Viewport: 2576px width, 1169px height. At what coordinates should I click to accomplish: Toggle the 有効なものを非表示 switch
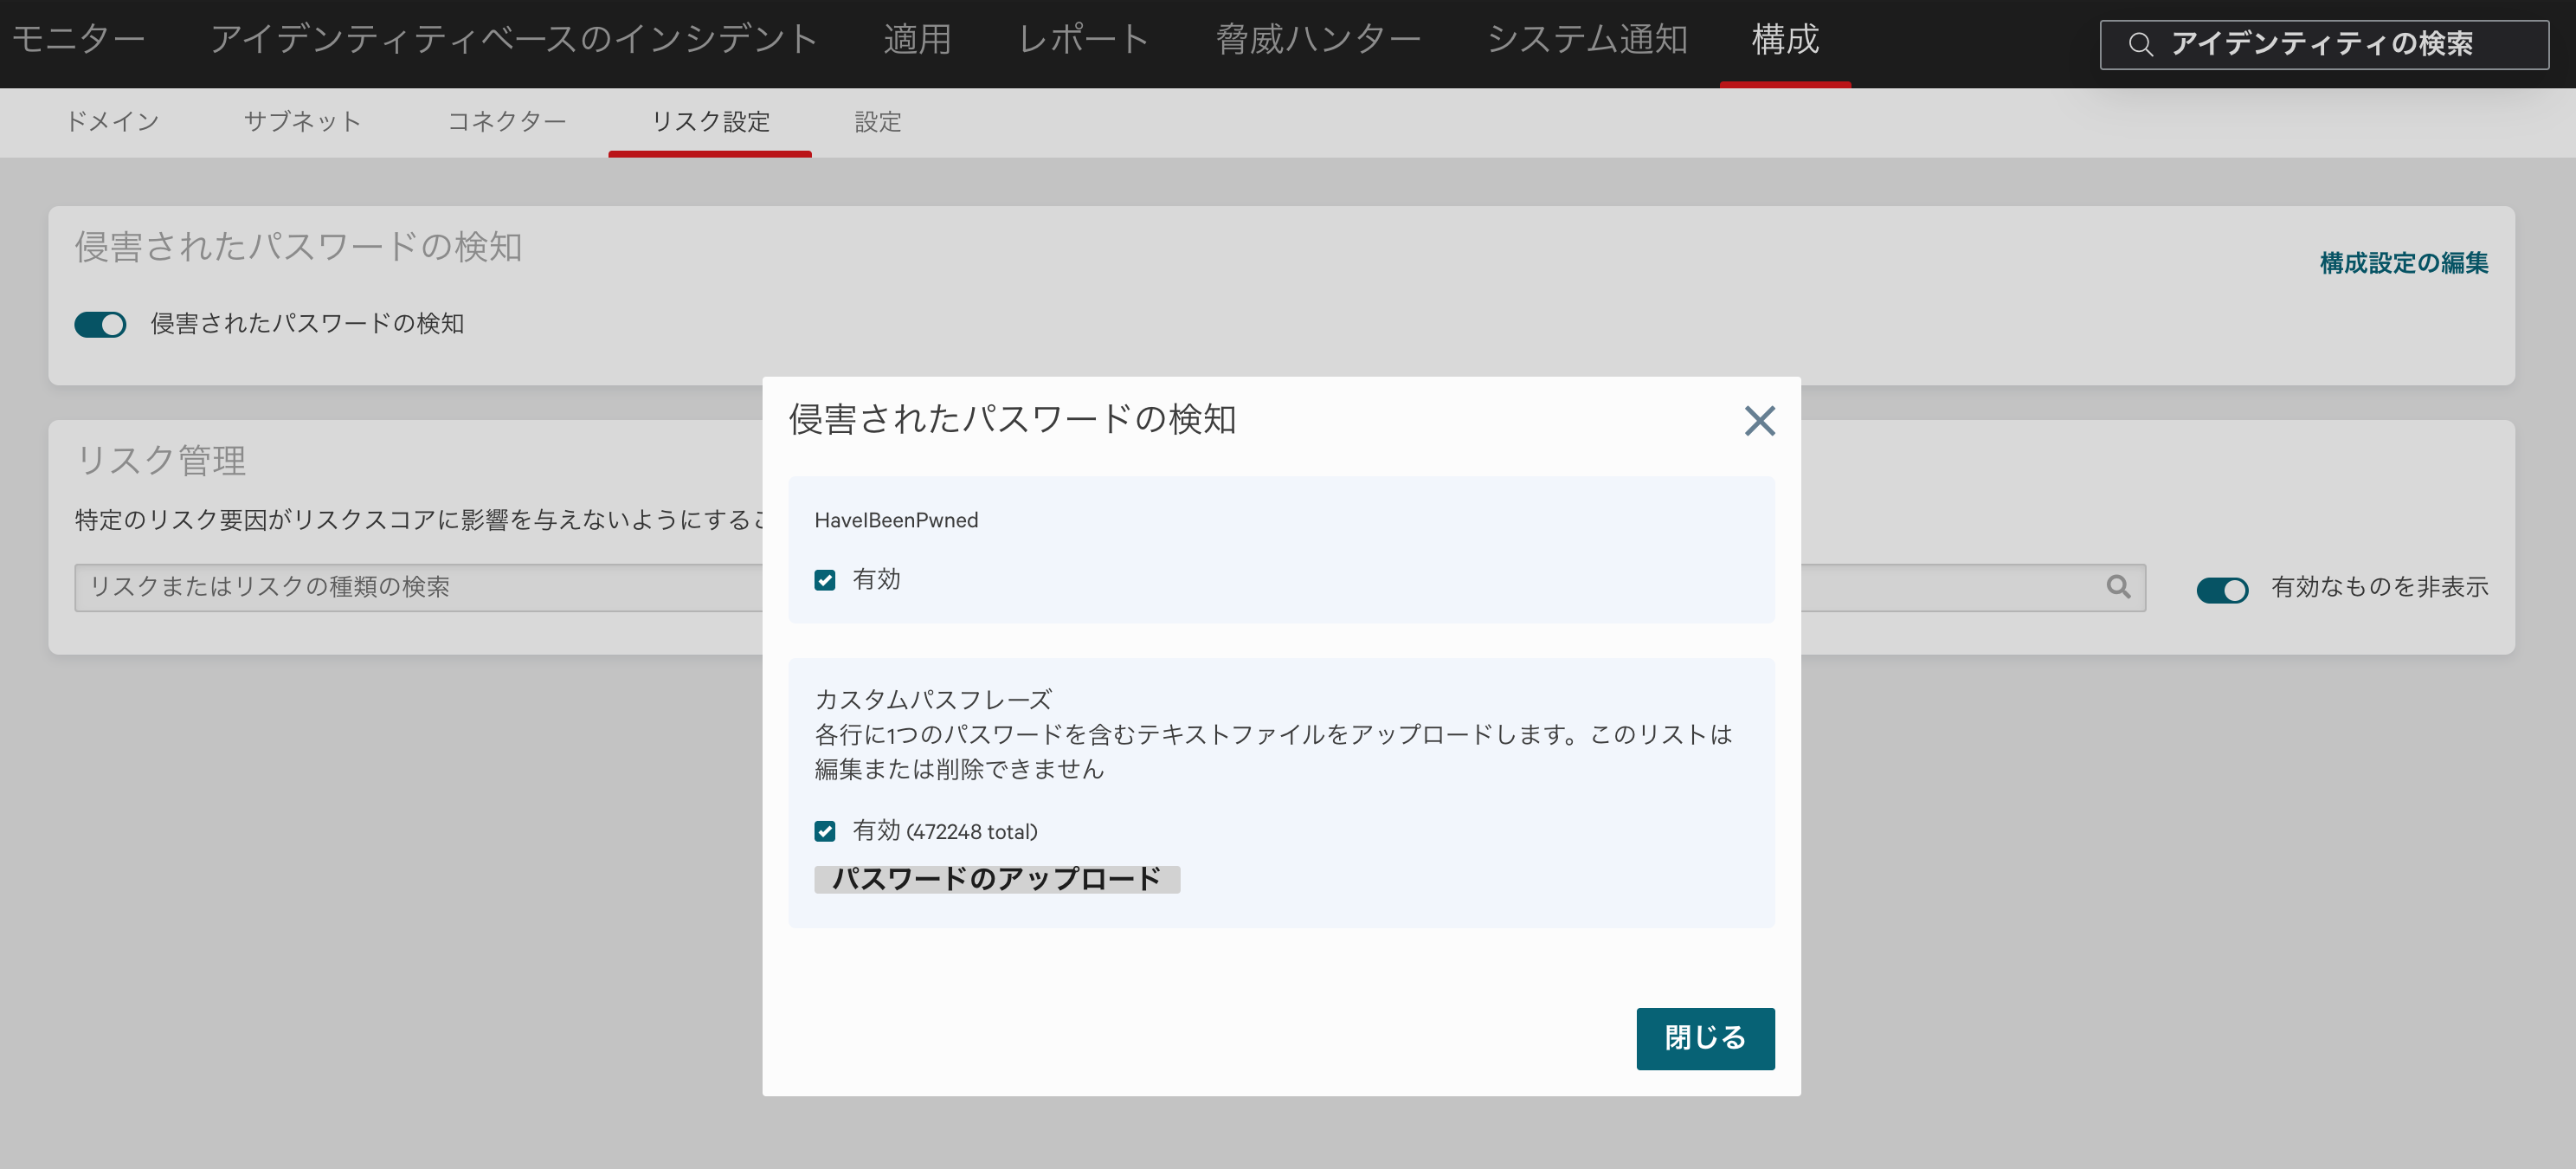[2222, 590]
